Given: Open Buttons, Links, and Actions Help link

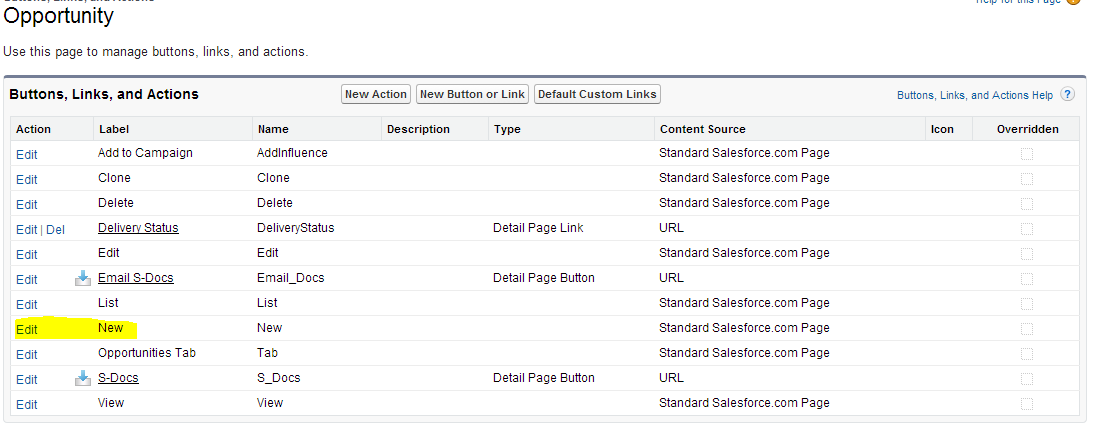Looking at the screenshot, I should [975, 95].
